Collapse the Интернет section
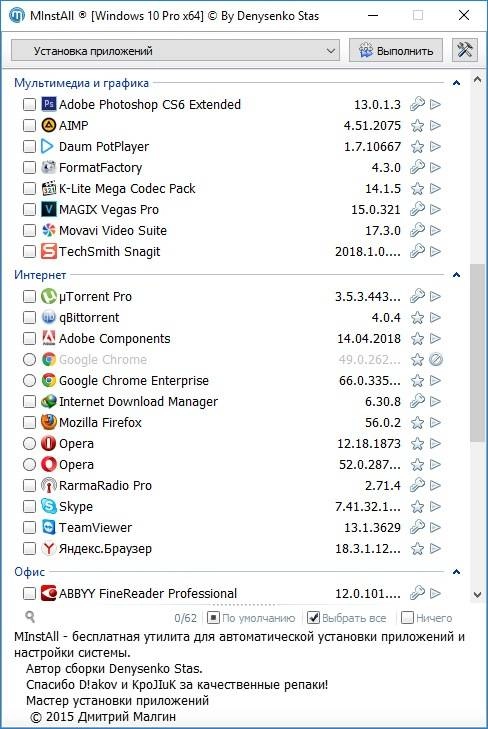 tap(456, 275)
